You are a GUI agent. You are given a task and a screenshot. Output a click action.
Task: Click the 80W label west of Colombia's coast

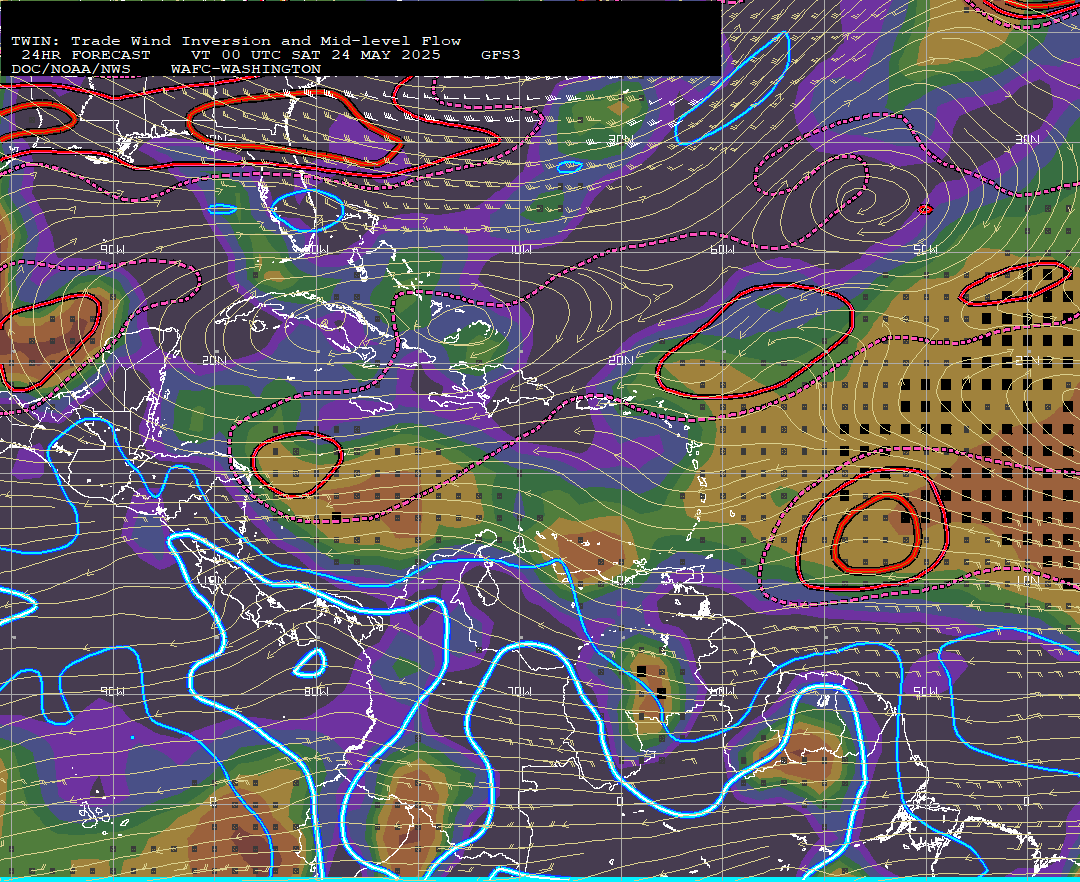(316, 691)
